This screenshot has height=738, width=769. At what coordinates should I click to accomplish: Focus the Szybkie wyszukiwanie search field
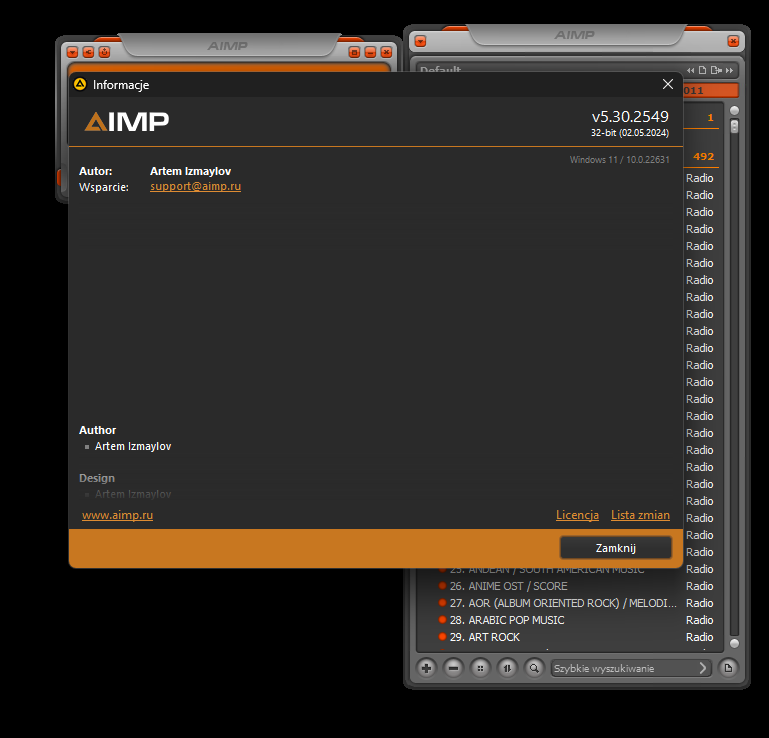click(x=623, y=668)
